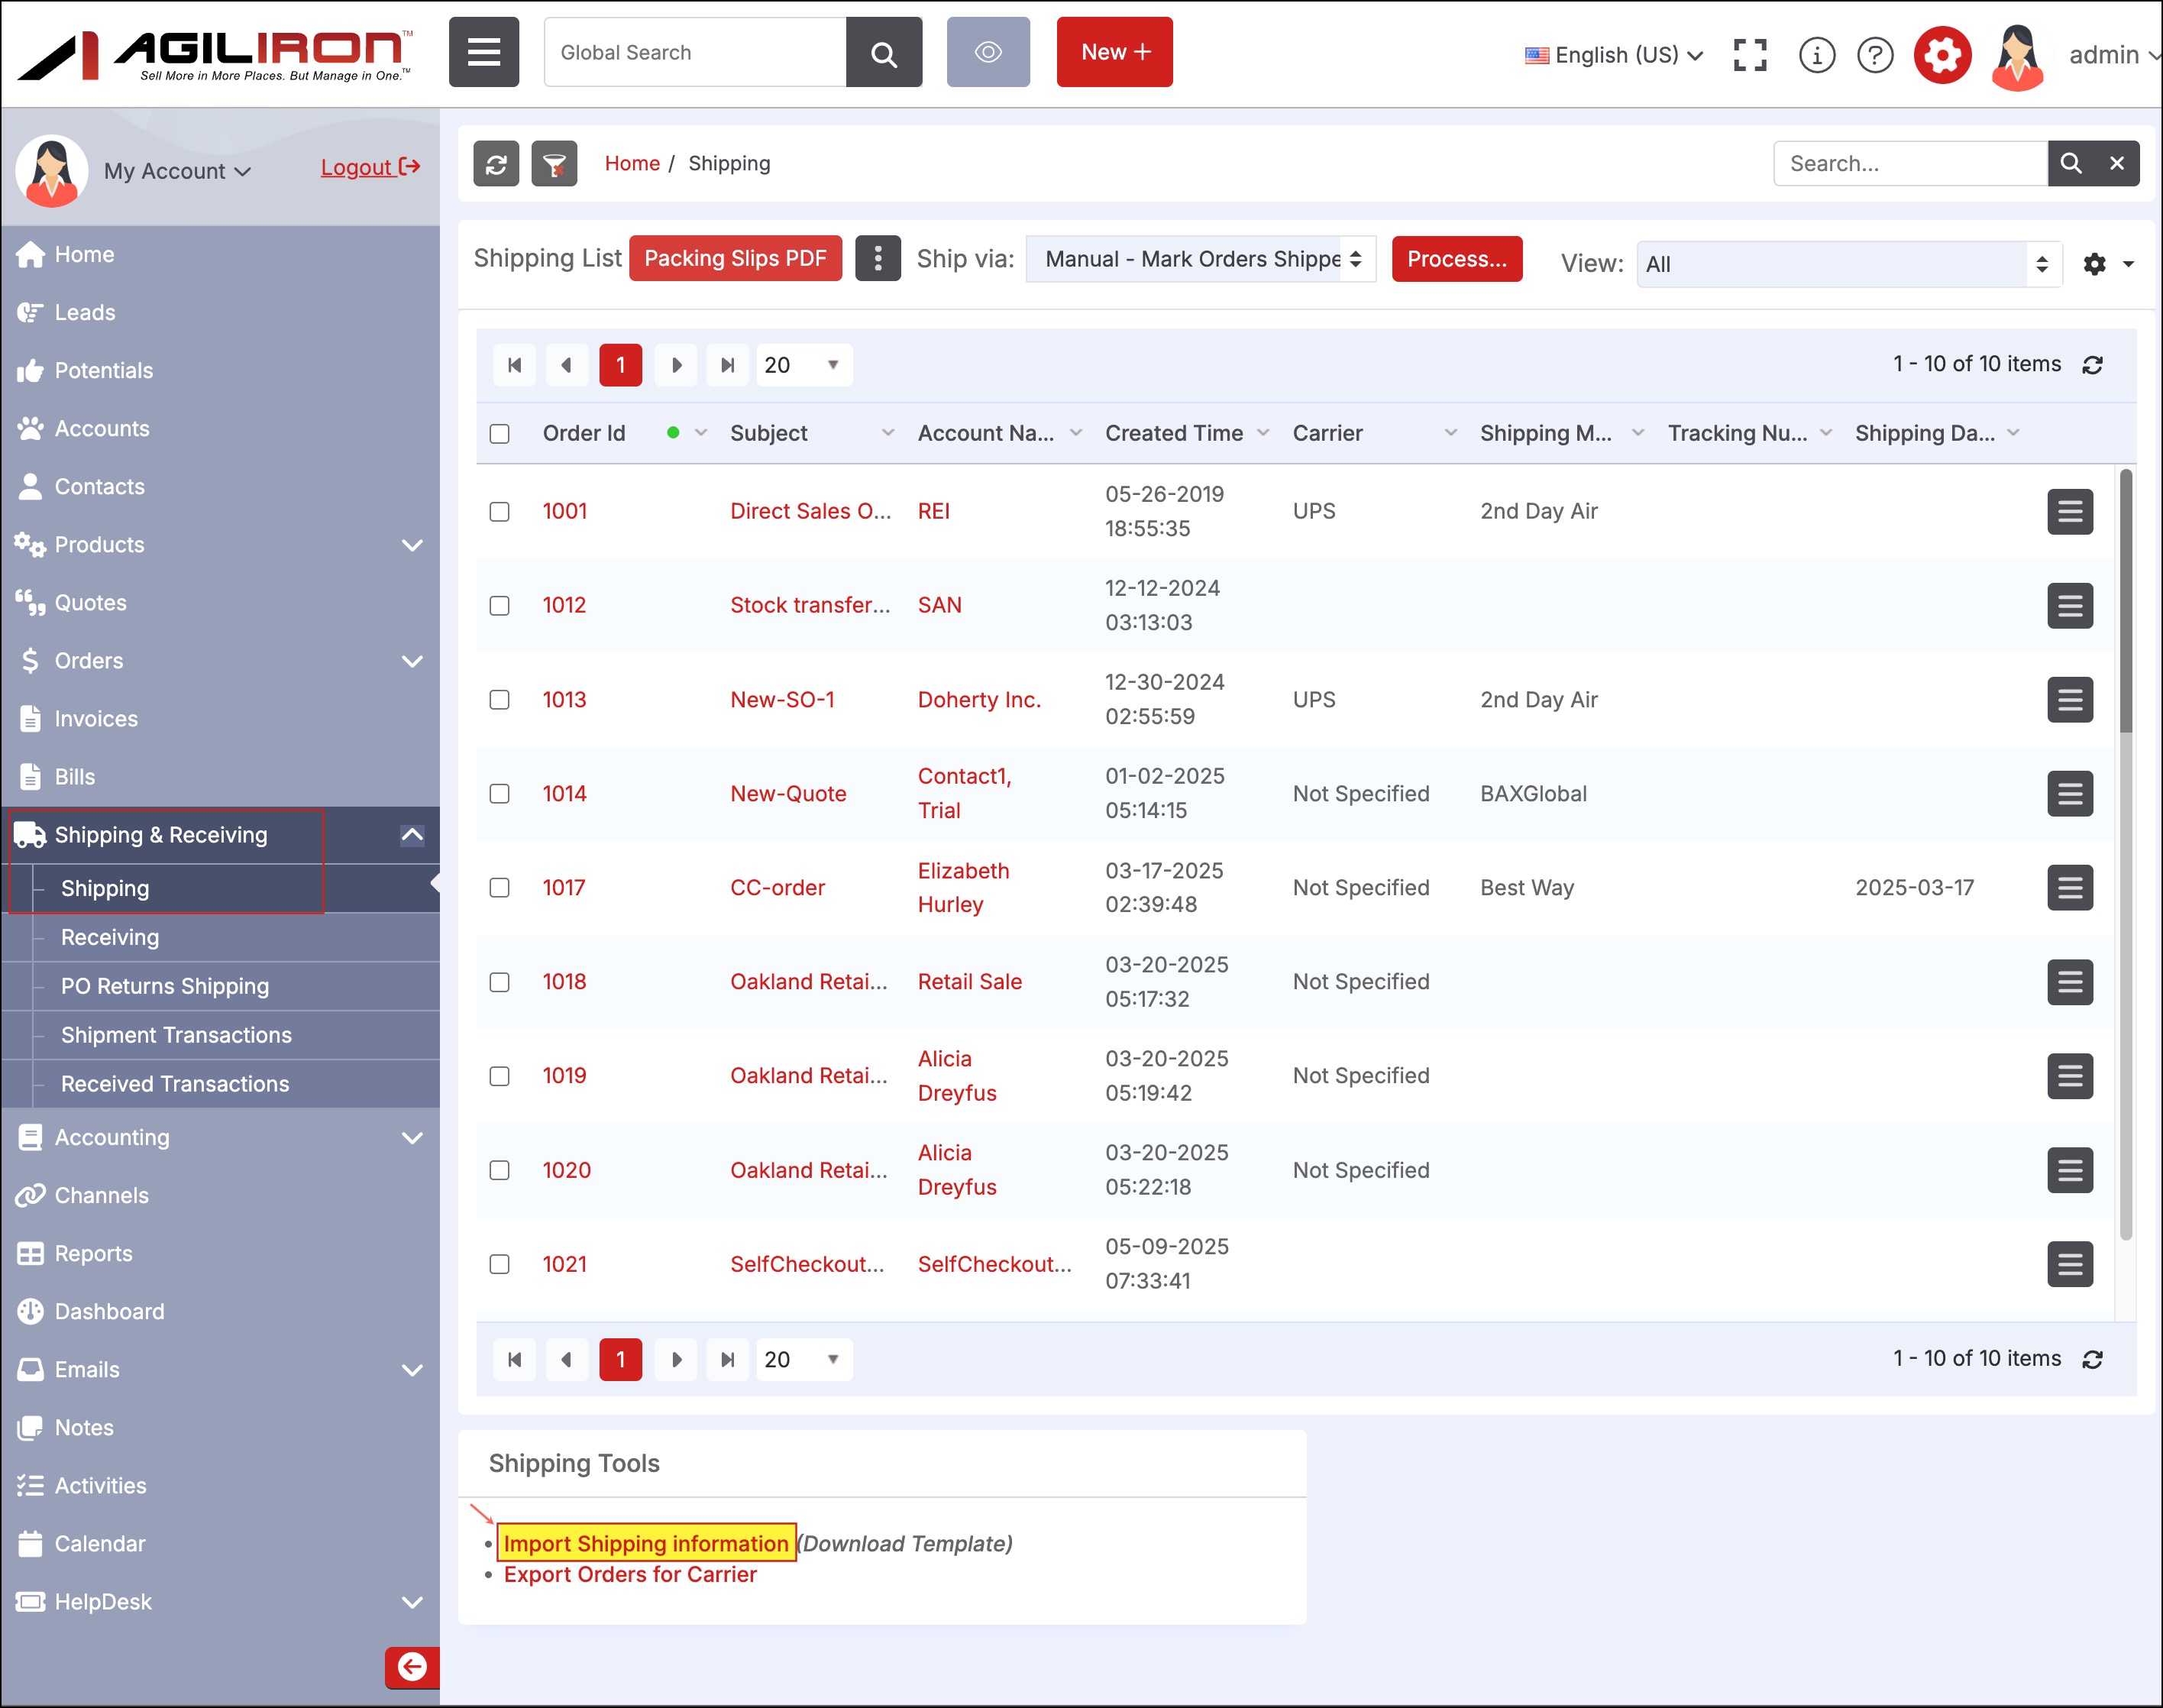Open row actions menu for order 1021
The height and width of the screenshot is (1708, 2163).
(2069, 1265)
